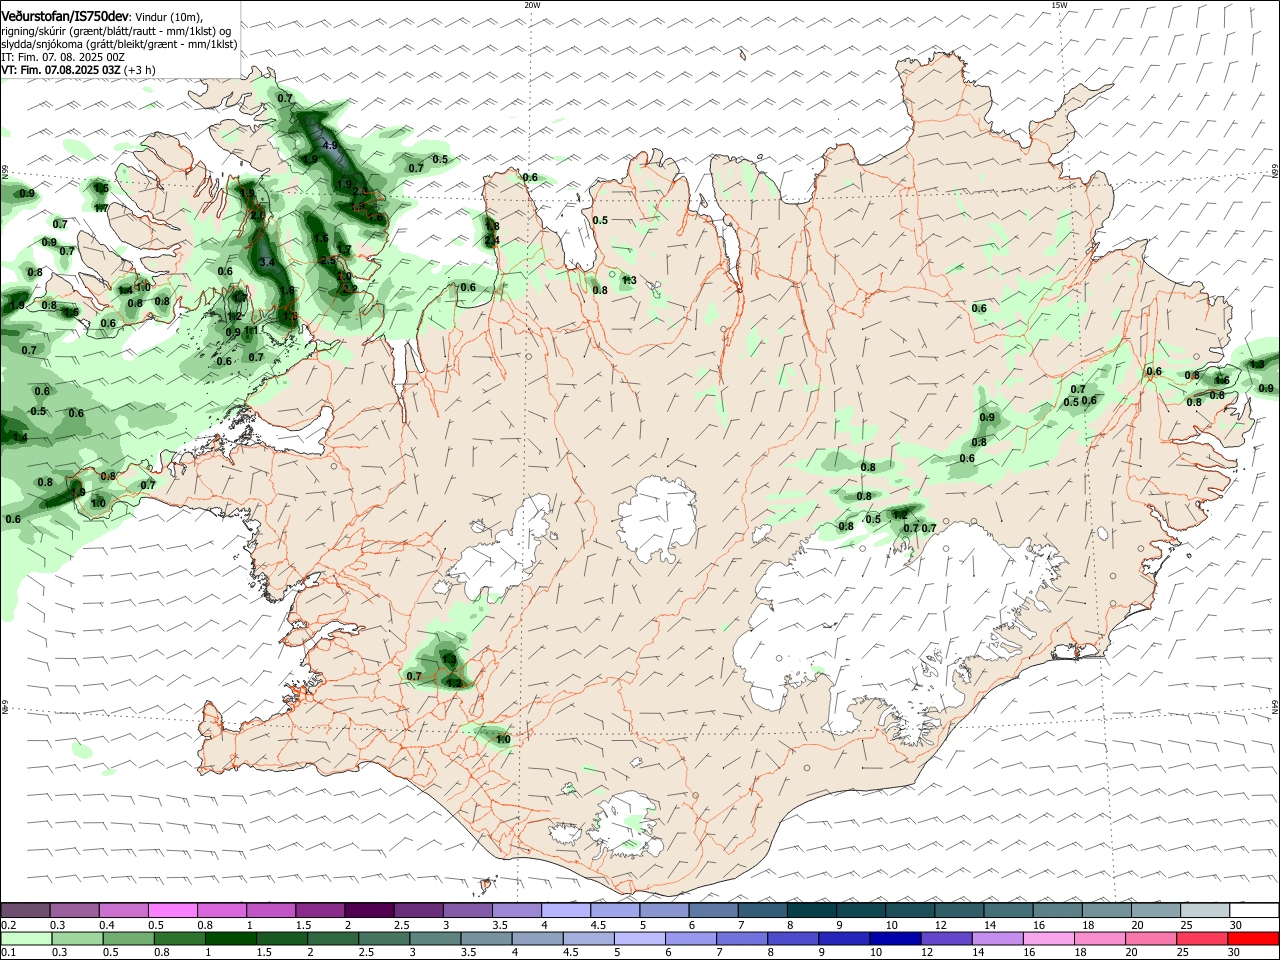Click the bright red swatch ending the rain legend
Image resolution: width=1280 pixels, height=960 pixels.
point(1254,938)
